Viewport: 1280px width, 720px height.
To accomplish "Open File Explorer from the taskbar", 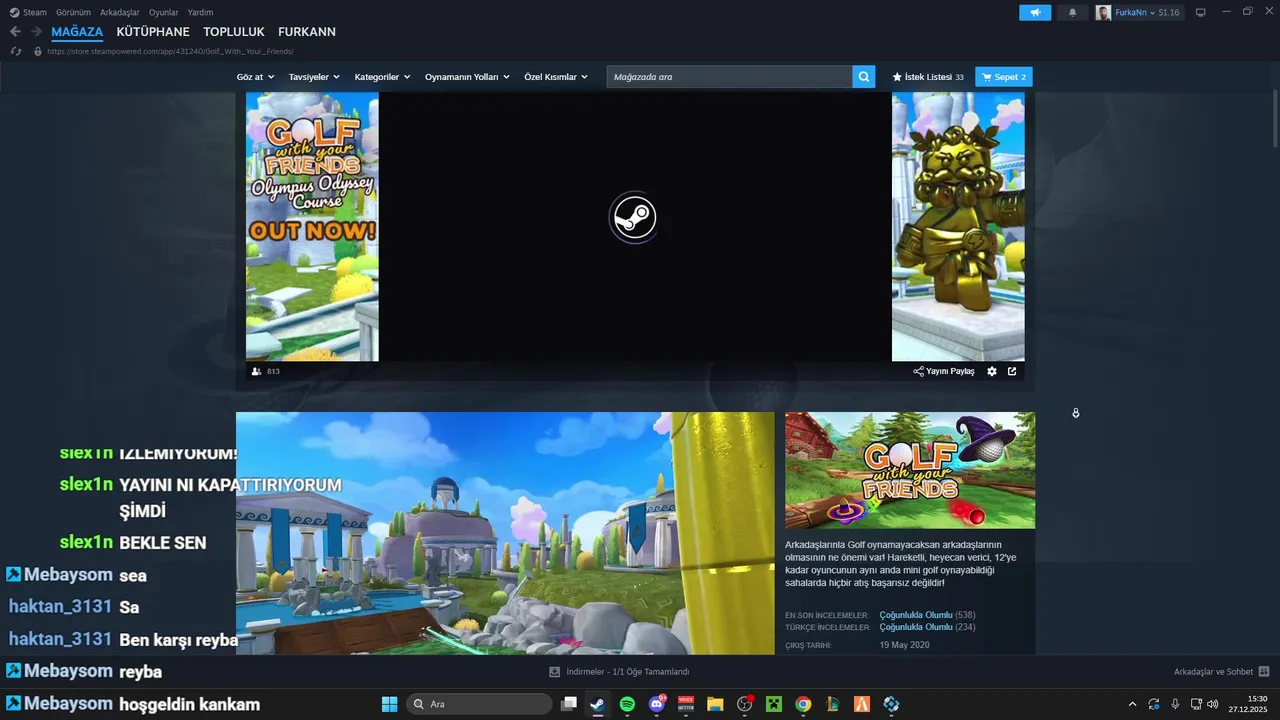I will [x=715, y=704].
